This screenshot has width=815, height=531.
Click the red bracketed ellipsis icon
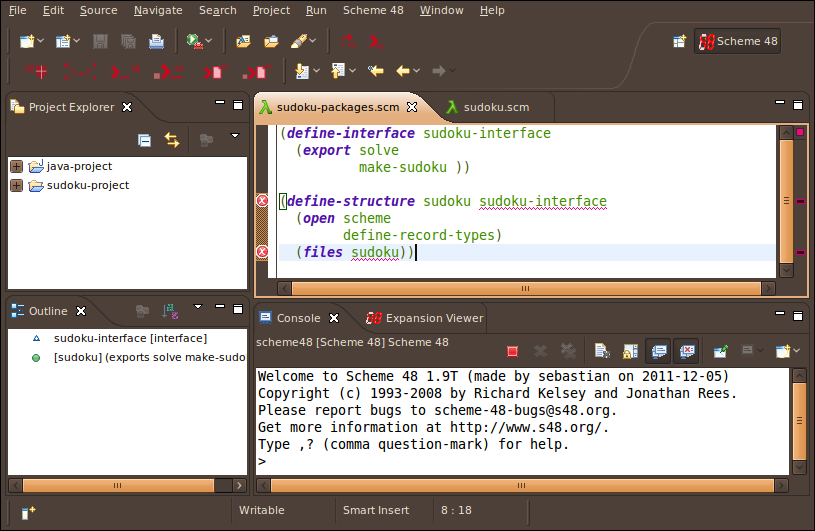pos(80,71)
